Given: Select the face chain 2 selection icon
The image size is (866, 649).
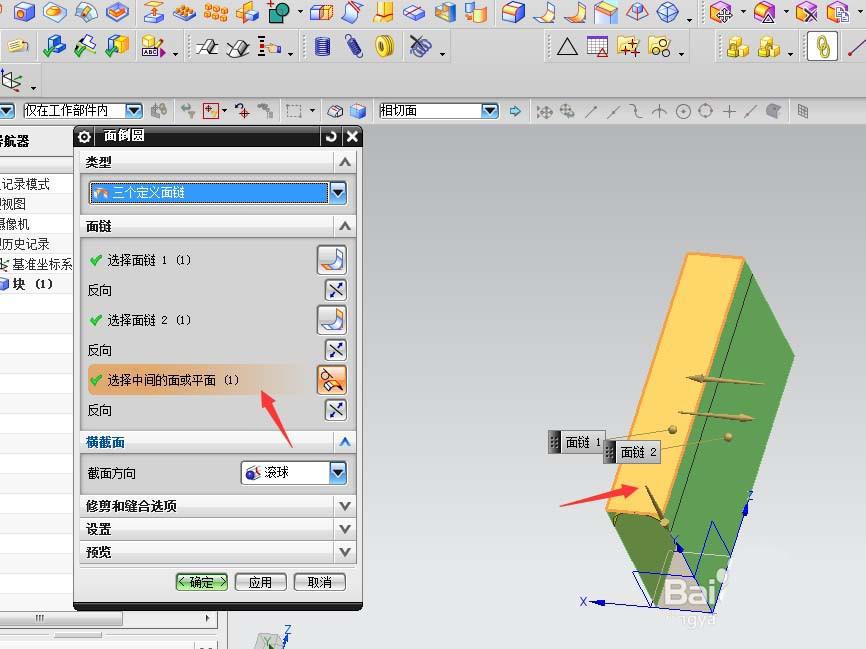Looking at the screenshot, I should pos(333,319).
